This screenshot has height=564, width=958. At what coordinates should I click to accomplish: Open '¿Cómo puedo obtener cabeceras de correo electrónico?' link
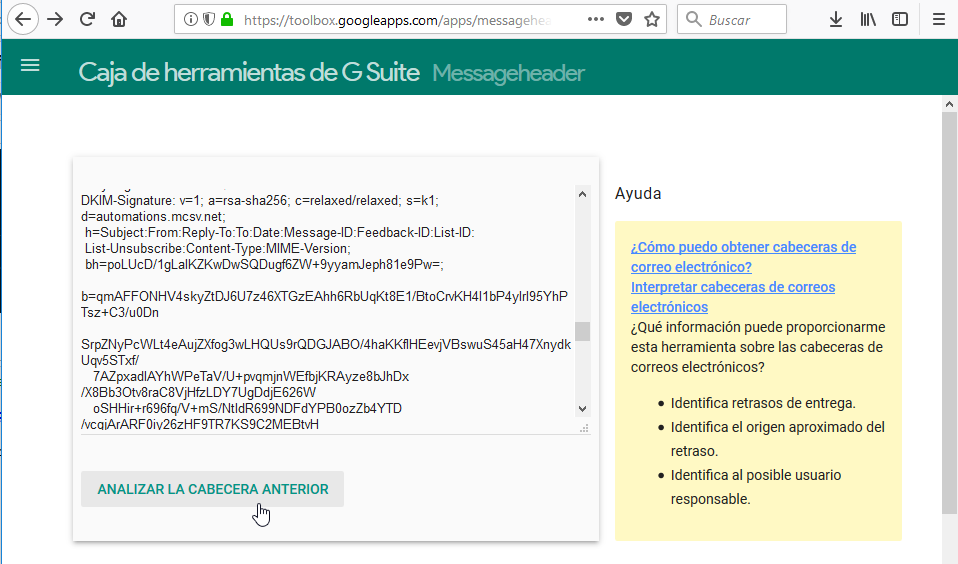[743, 257]
